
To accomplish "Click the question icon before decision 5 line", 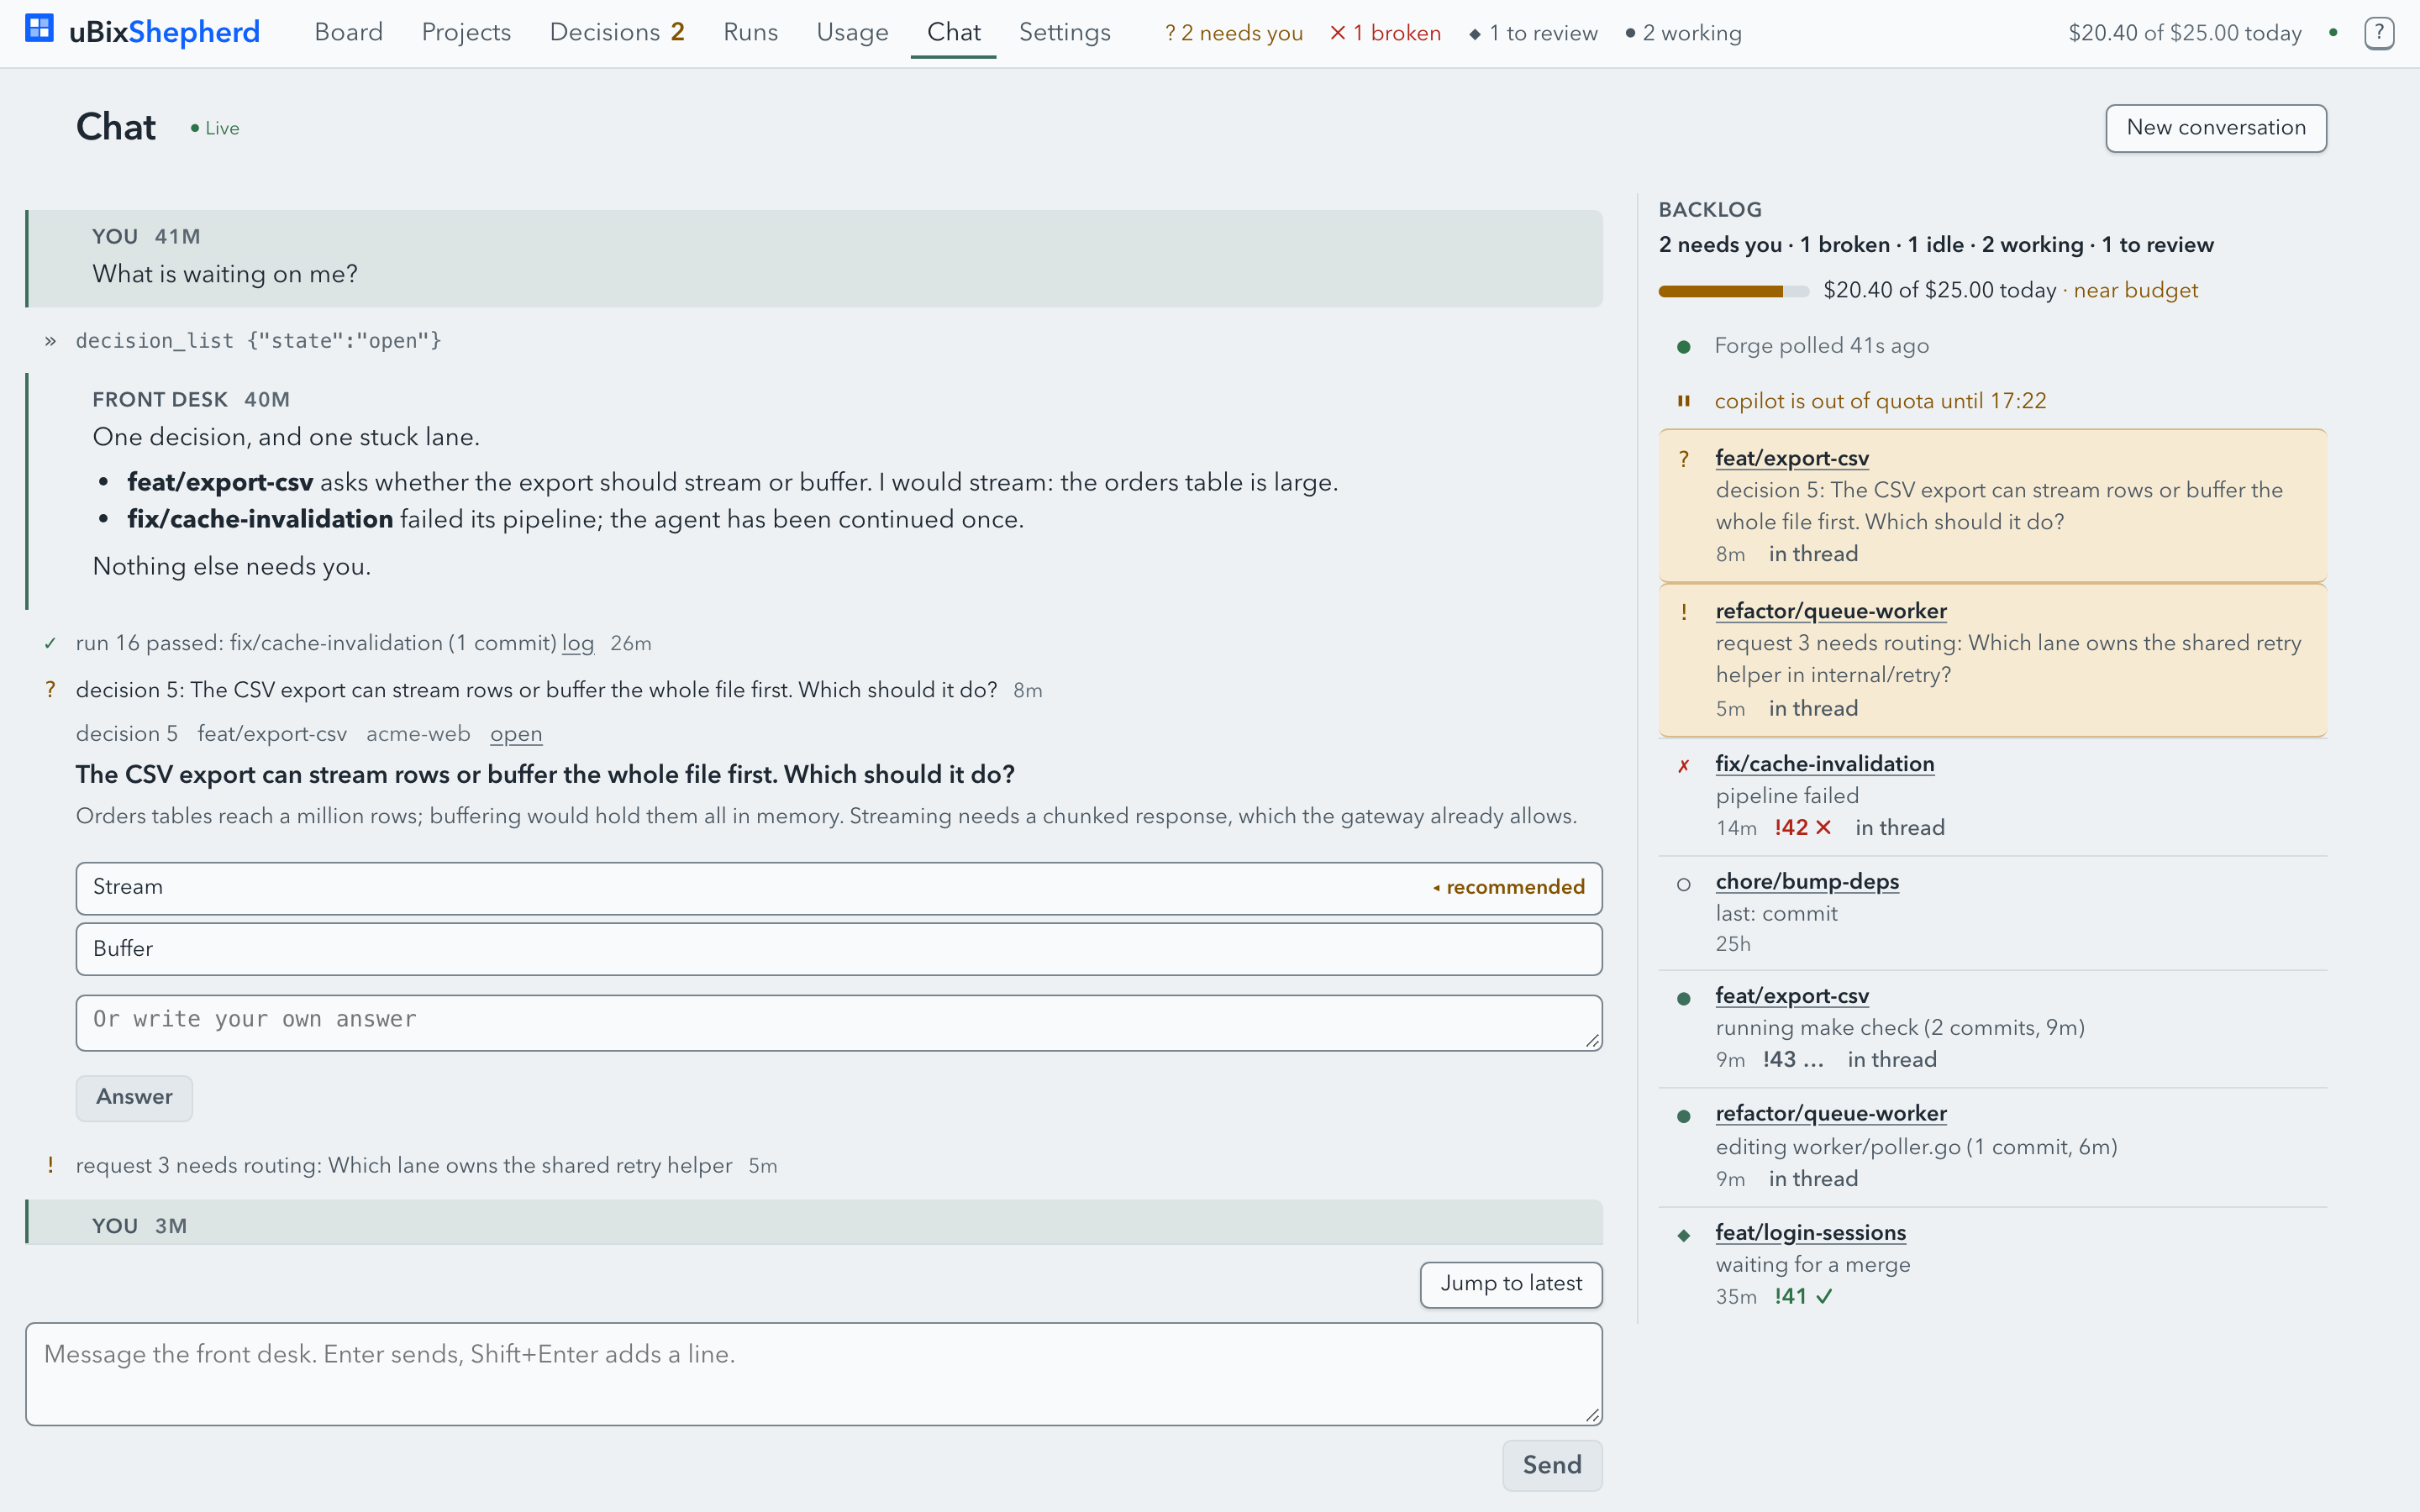I will (50, 690).
